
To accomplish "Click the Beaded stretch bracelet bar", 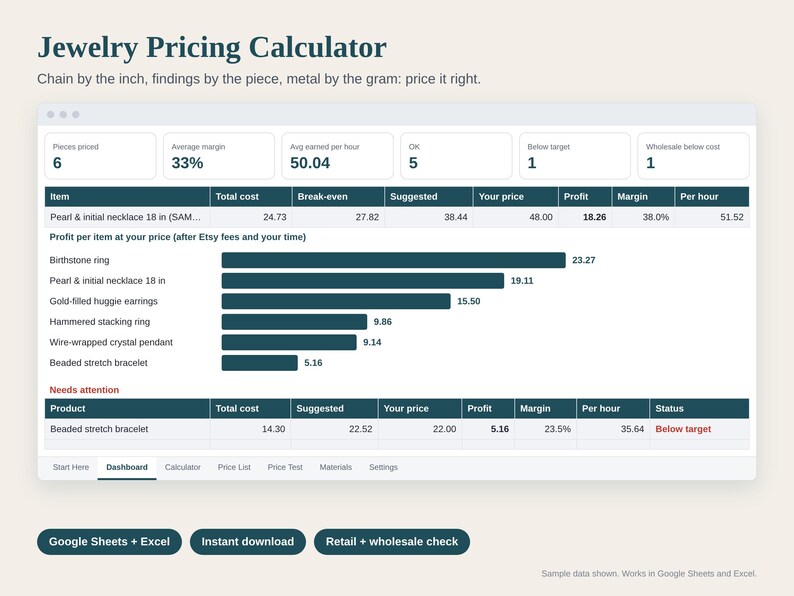I will tap(260, 363).
